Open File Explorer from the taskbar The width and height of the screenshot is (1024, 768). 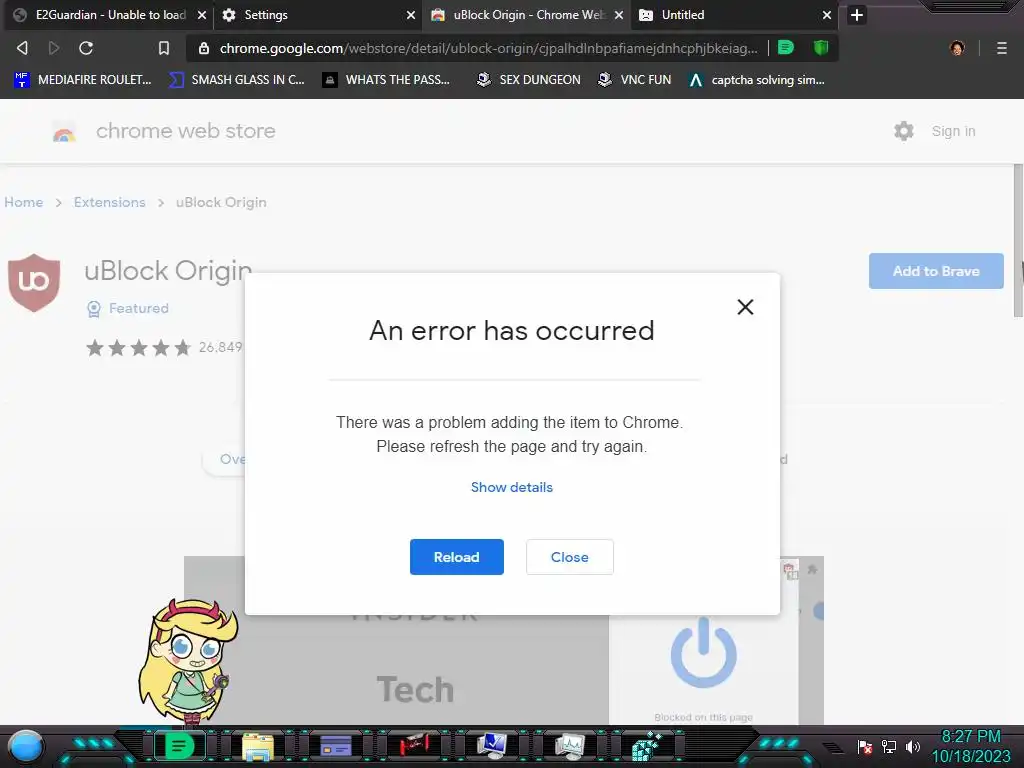(258, 746)
